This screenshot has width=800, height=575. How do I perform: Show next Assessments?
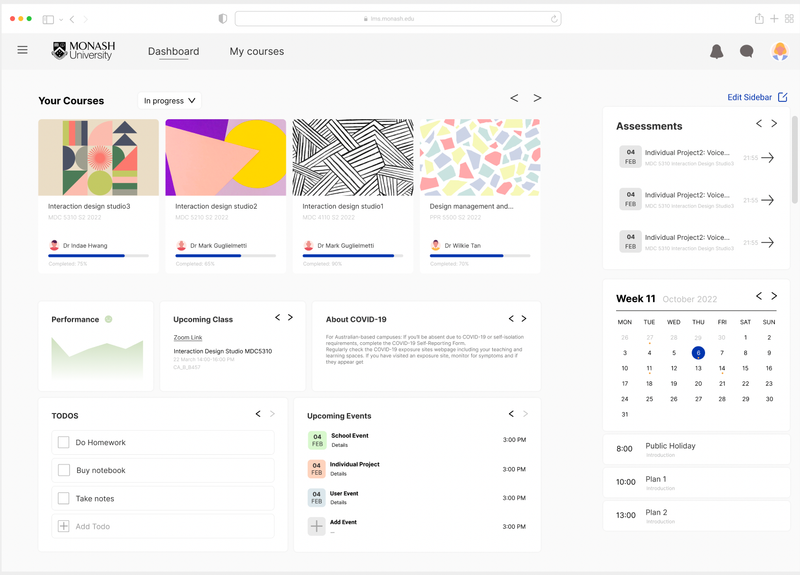pyautogui.click(x=774, y=123)
